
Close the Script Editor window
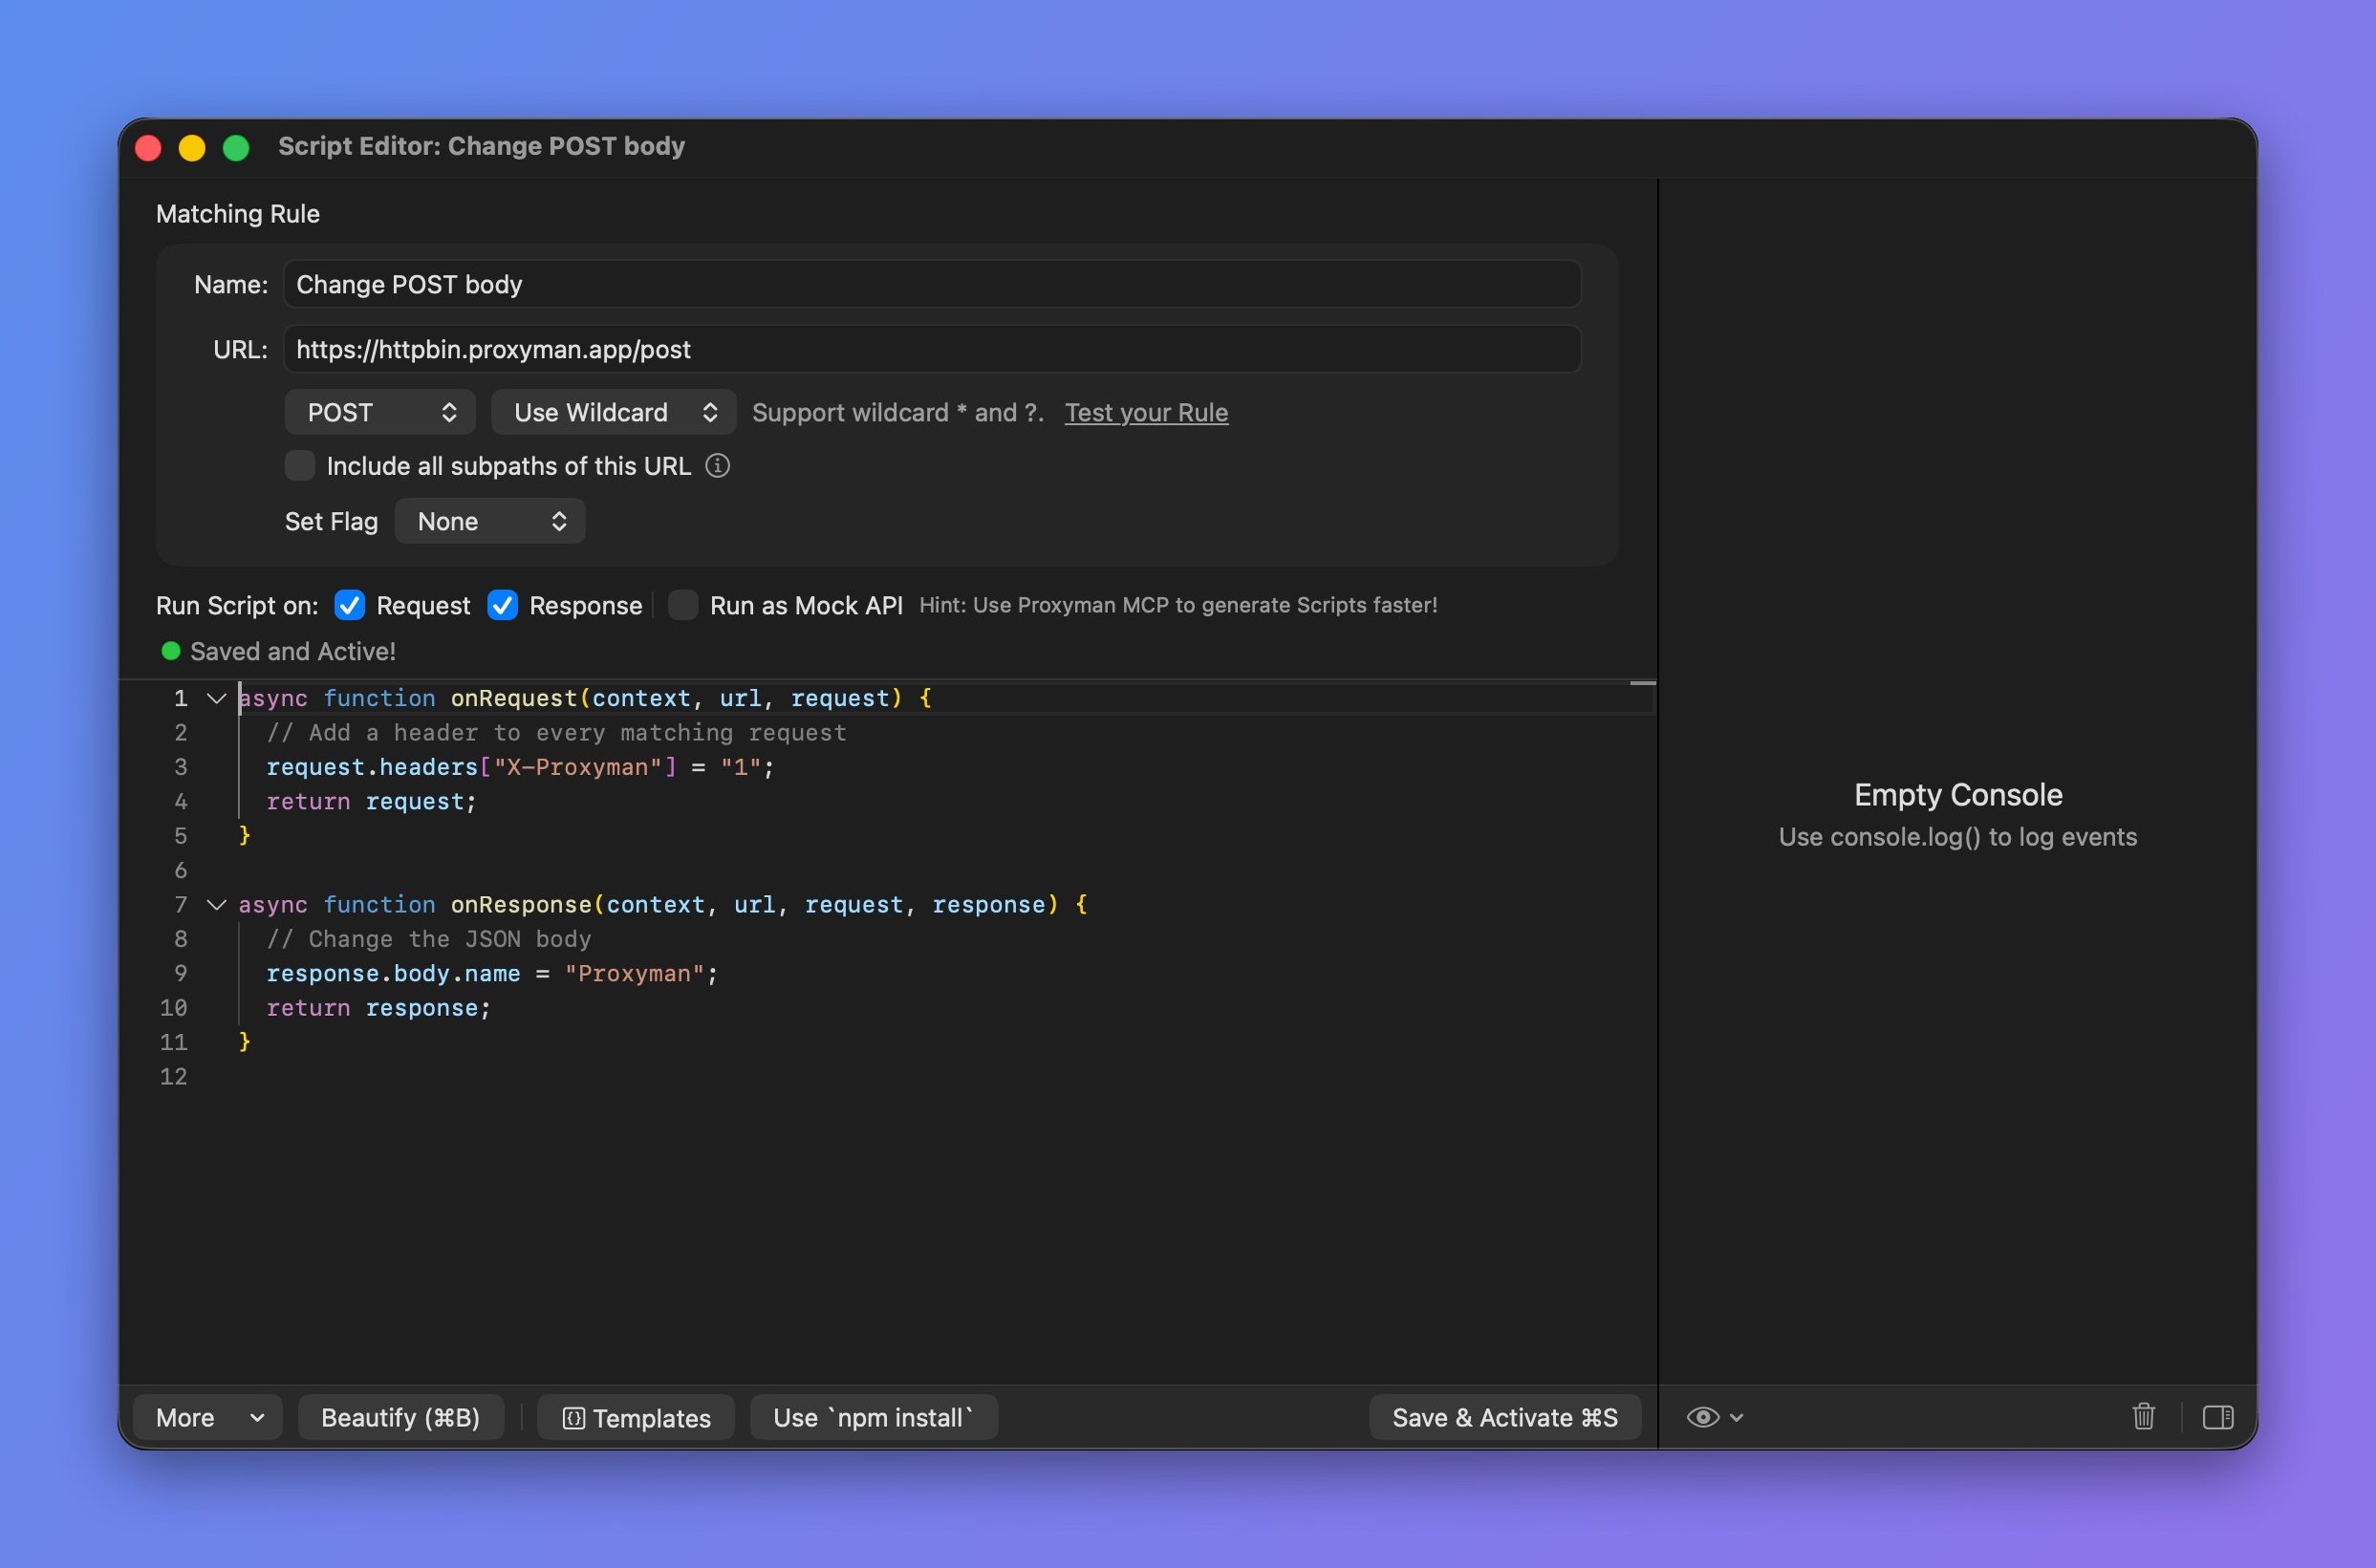[x=148, y=147]
